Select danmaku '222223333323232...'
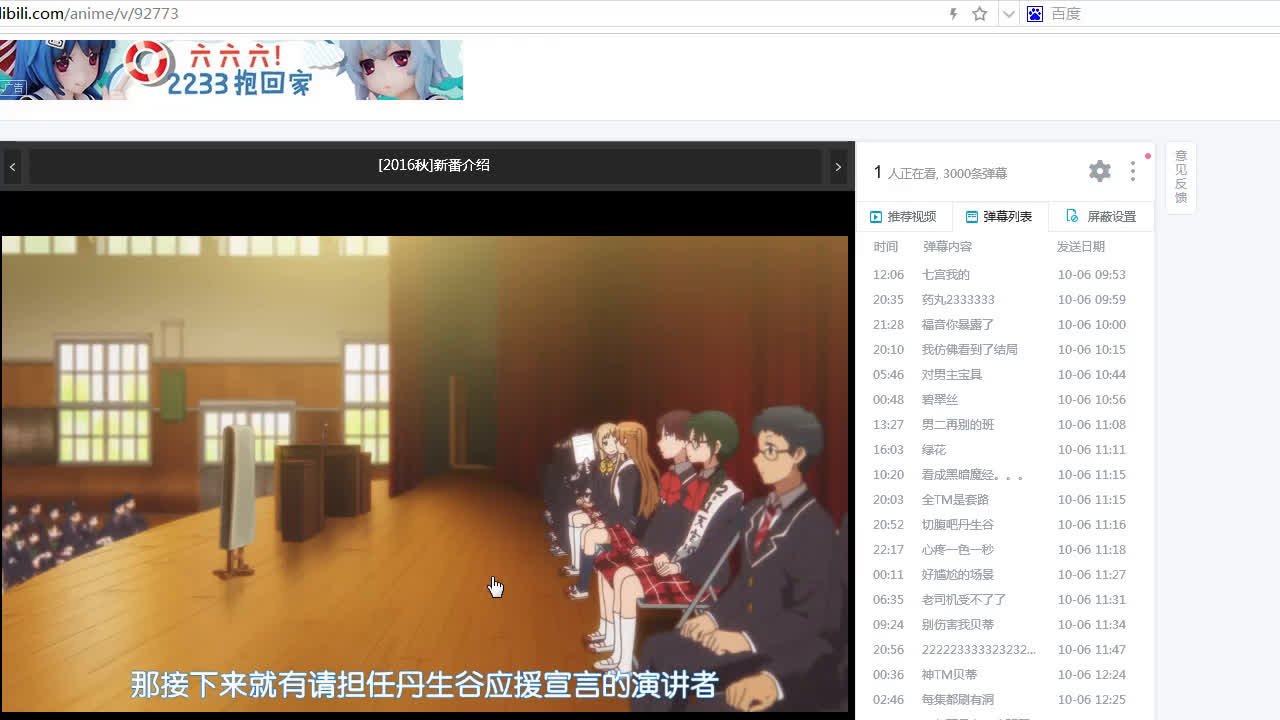Image resolution: width=1280 pixels, height=720 pixels. (x=979, y=650)
